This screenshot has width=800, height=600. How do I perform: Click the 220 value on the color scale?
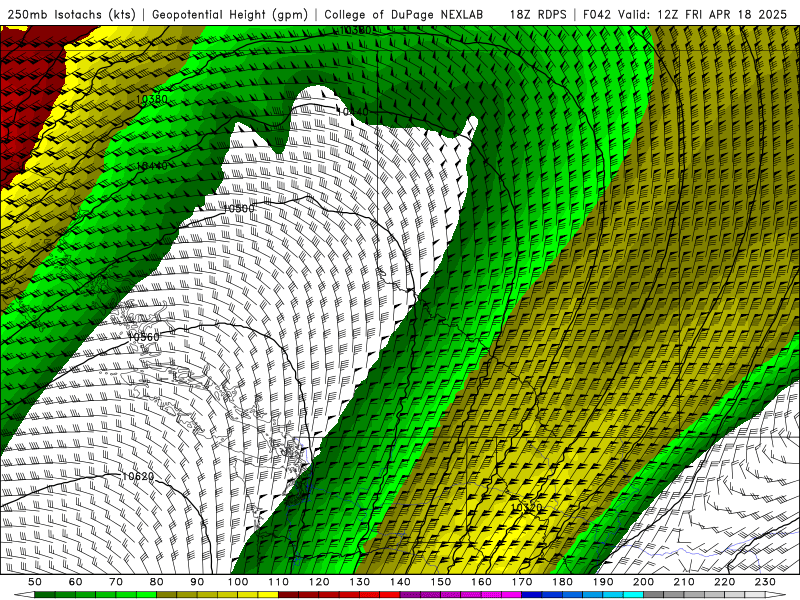(x=724, y=582)
